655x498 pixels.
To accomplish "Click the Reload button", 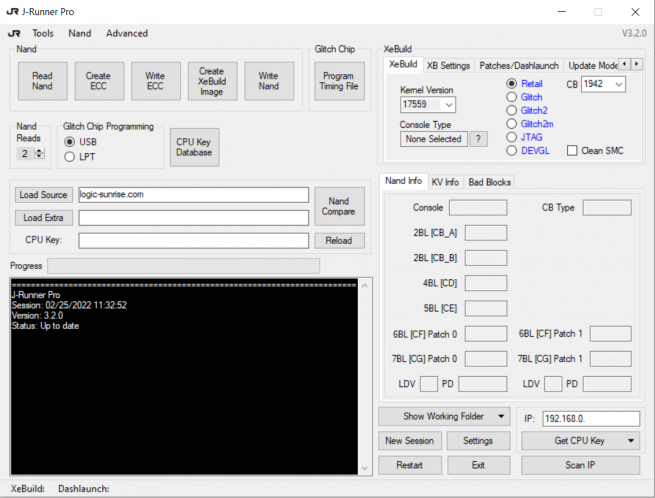I will click(339, 241).
